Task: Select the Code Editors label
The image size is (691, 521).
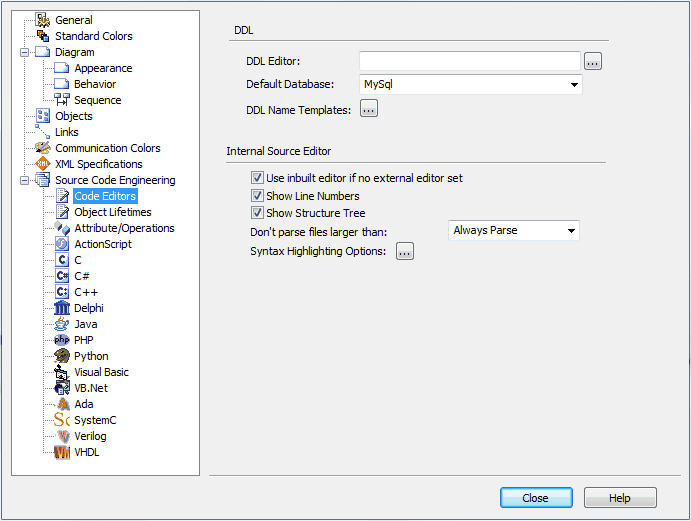Action: coord(105,196)
